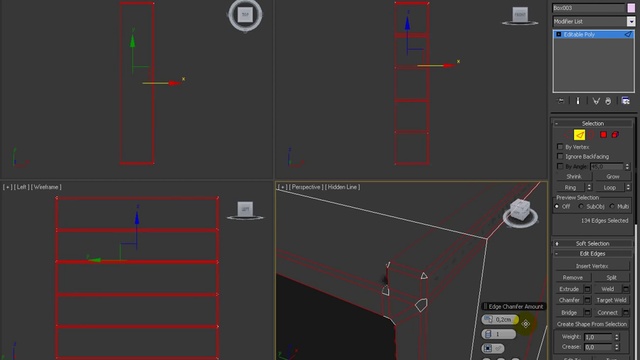Open Hidden Line shading menu

pyautogui.click(x=342, y=187)
